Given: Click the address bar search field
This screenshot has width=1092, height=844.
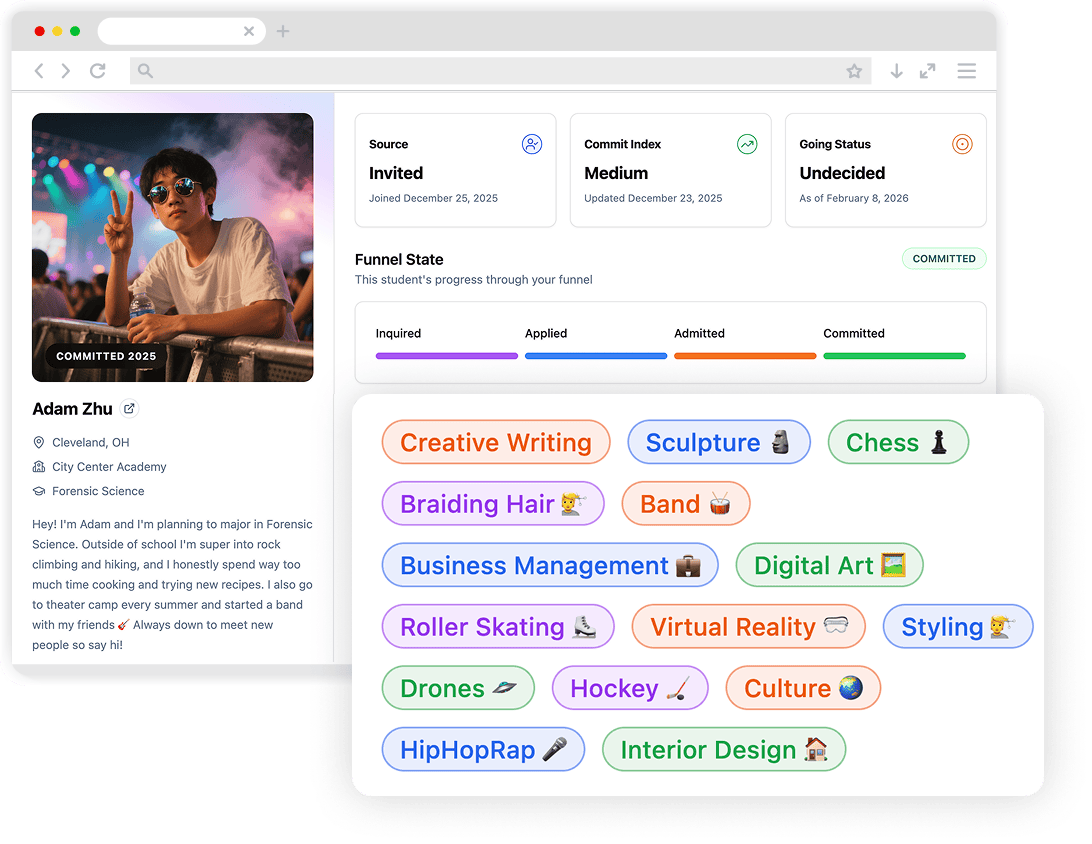Looking at the screenshot, I should pos(500,71).
